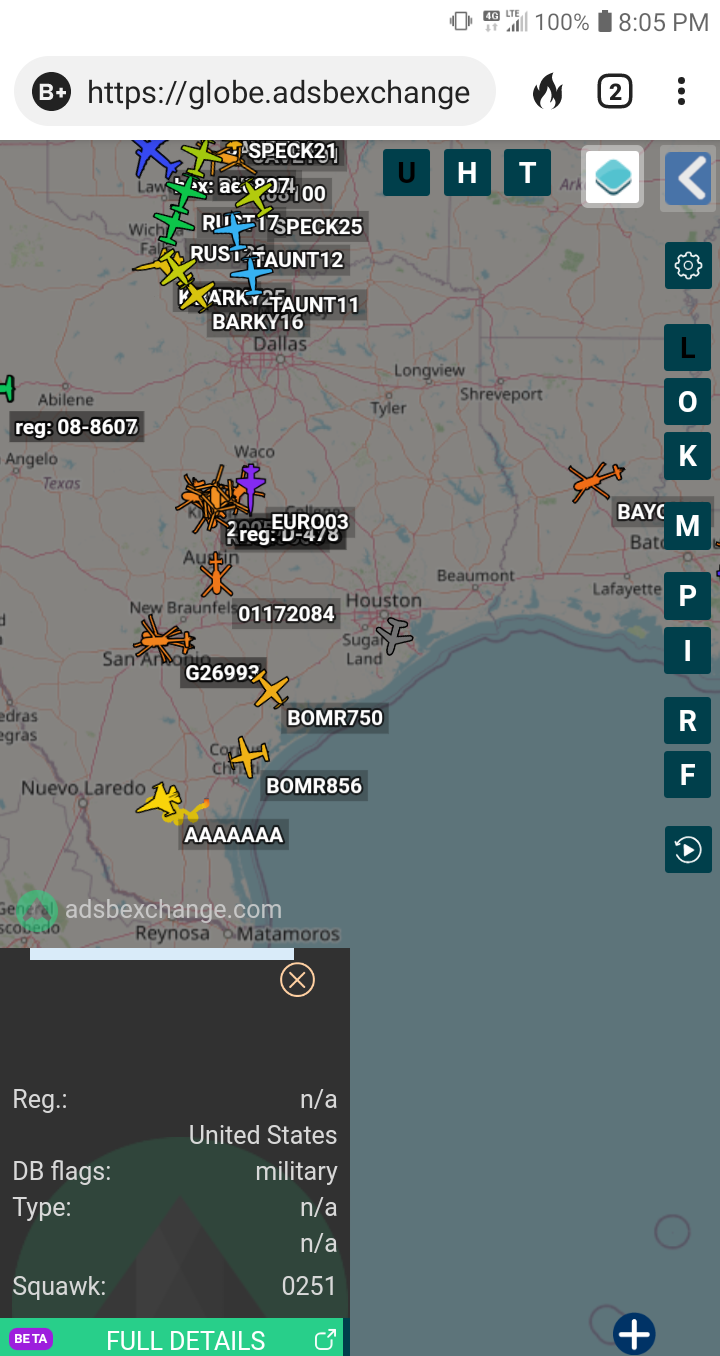Collapse the sidebar with left chevron
The image size is (720, 1356).
click(689, 178)
